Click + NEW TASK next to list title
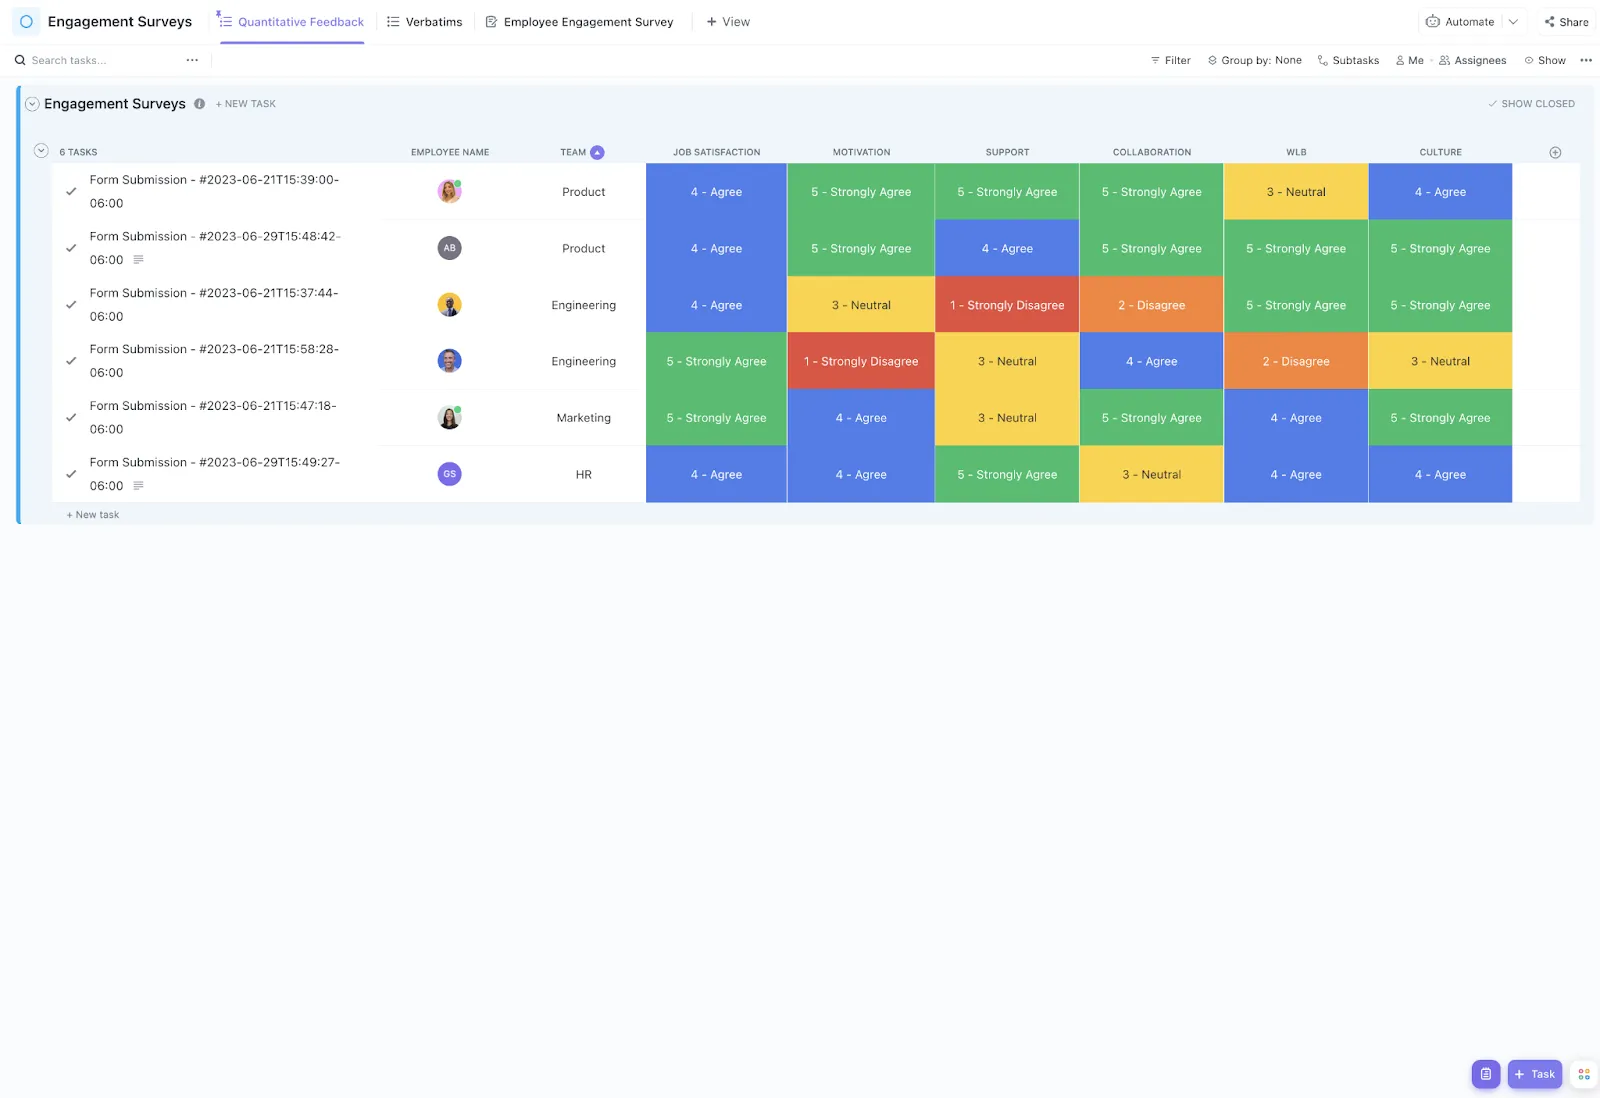 tap(246, 104)
